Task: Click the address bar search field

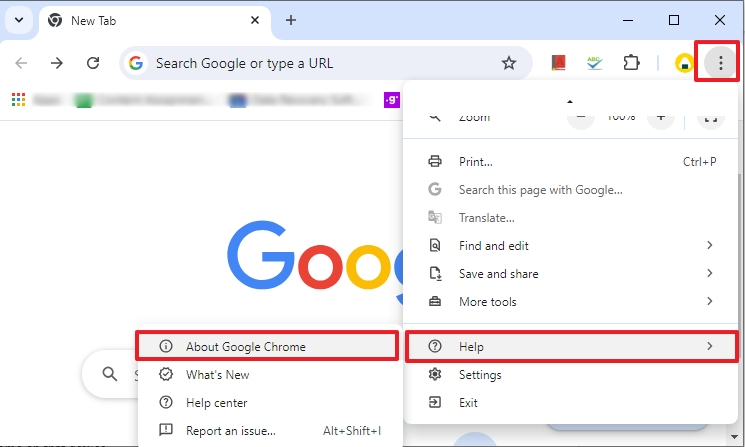Action: click(x=325, y=63)
